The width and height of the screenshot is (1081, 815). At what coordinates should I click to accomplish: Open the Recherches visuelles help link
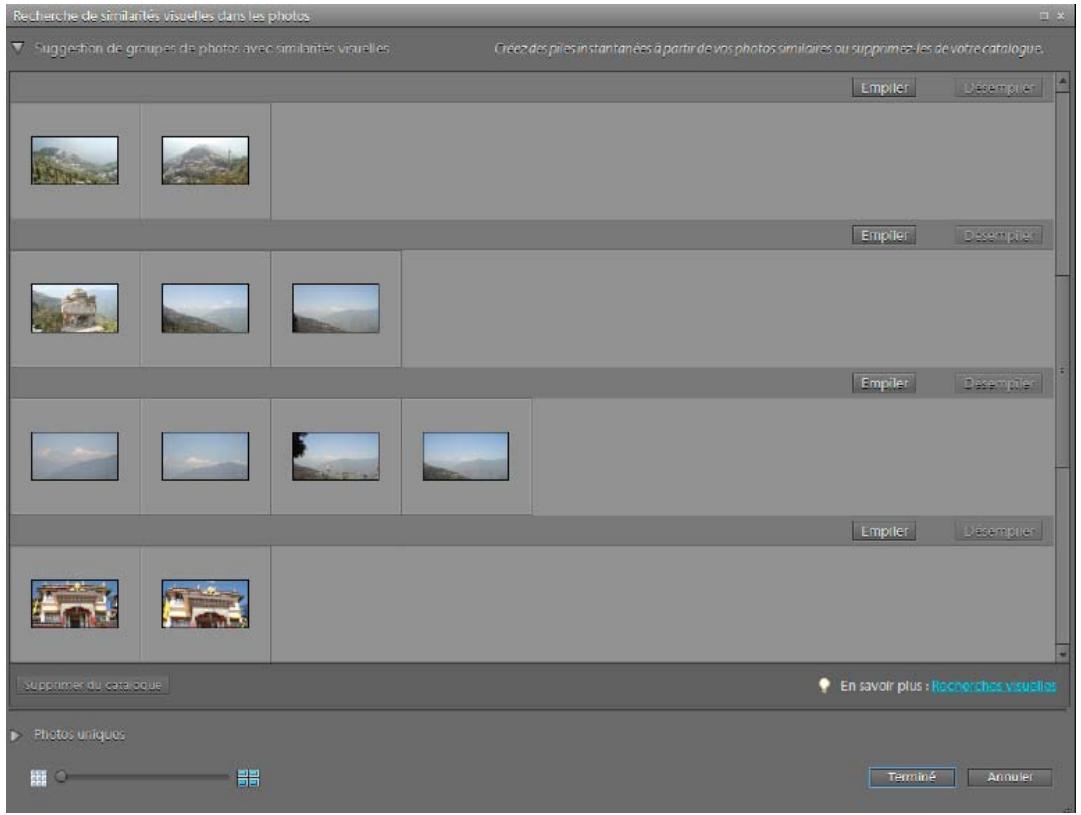993,685
